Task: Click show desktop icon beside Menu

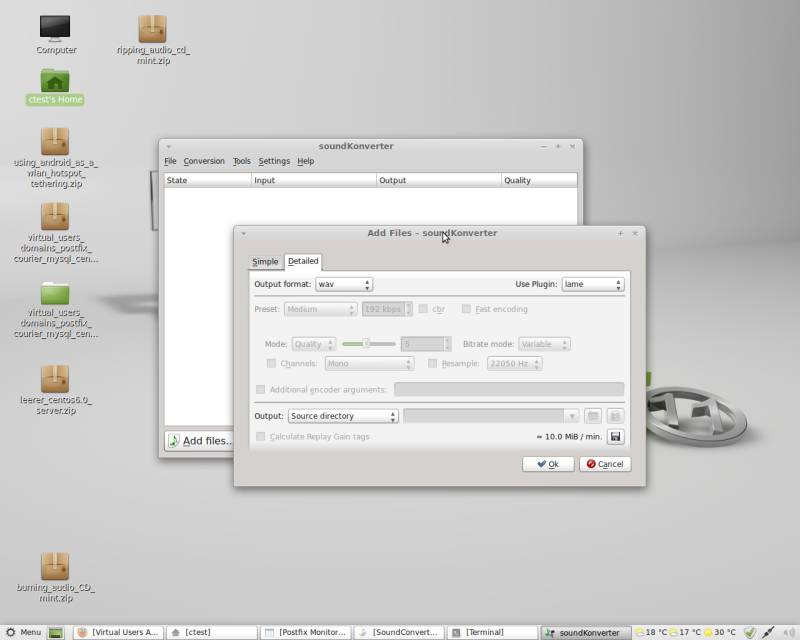Action: click(x=56, y=632)
